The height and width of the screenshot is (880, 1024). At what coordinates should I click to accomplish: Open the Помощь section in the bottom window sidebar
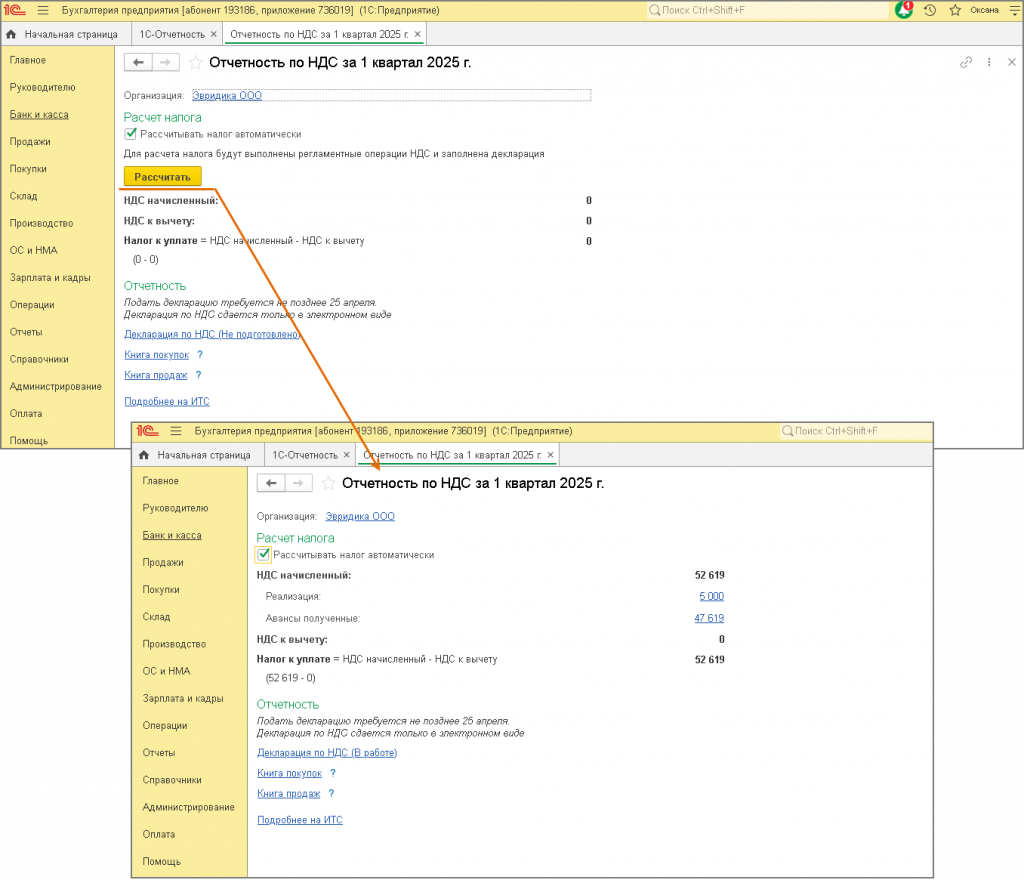(x=161, y=862)
